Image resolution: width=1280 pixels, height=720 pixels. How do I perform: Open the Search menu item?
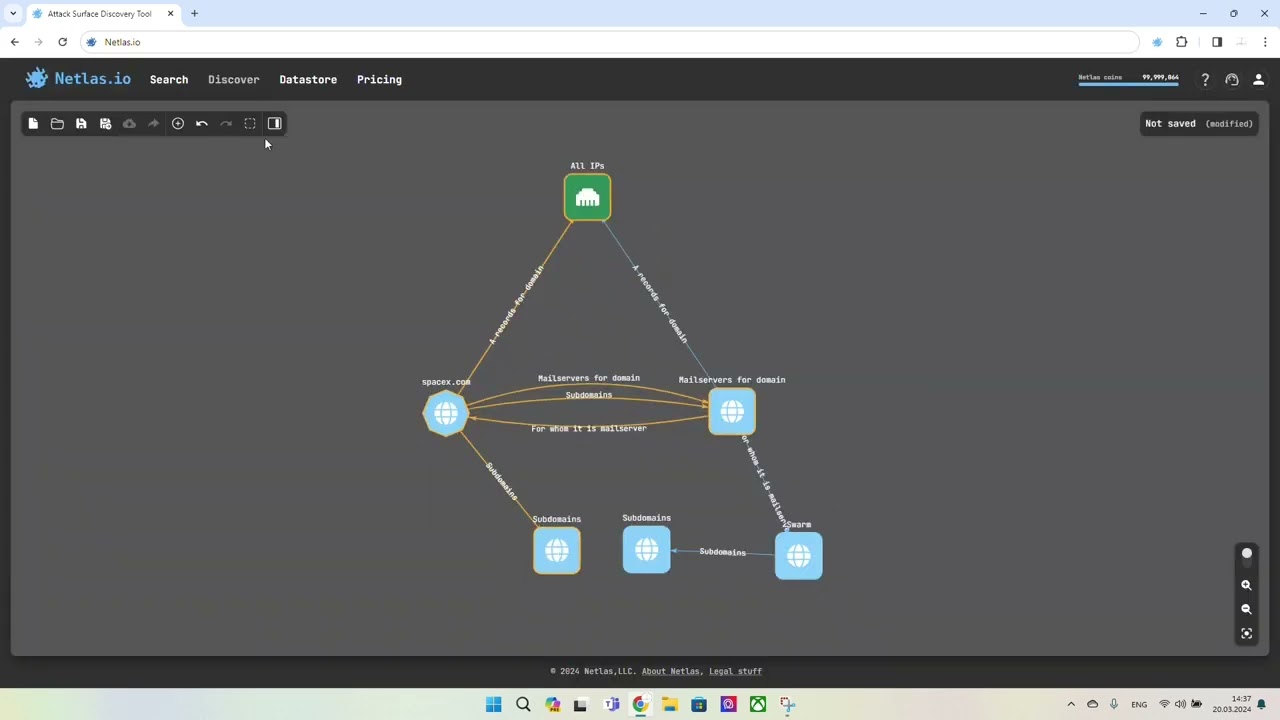click(x=169, y=79)
